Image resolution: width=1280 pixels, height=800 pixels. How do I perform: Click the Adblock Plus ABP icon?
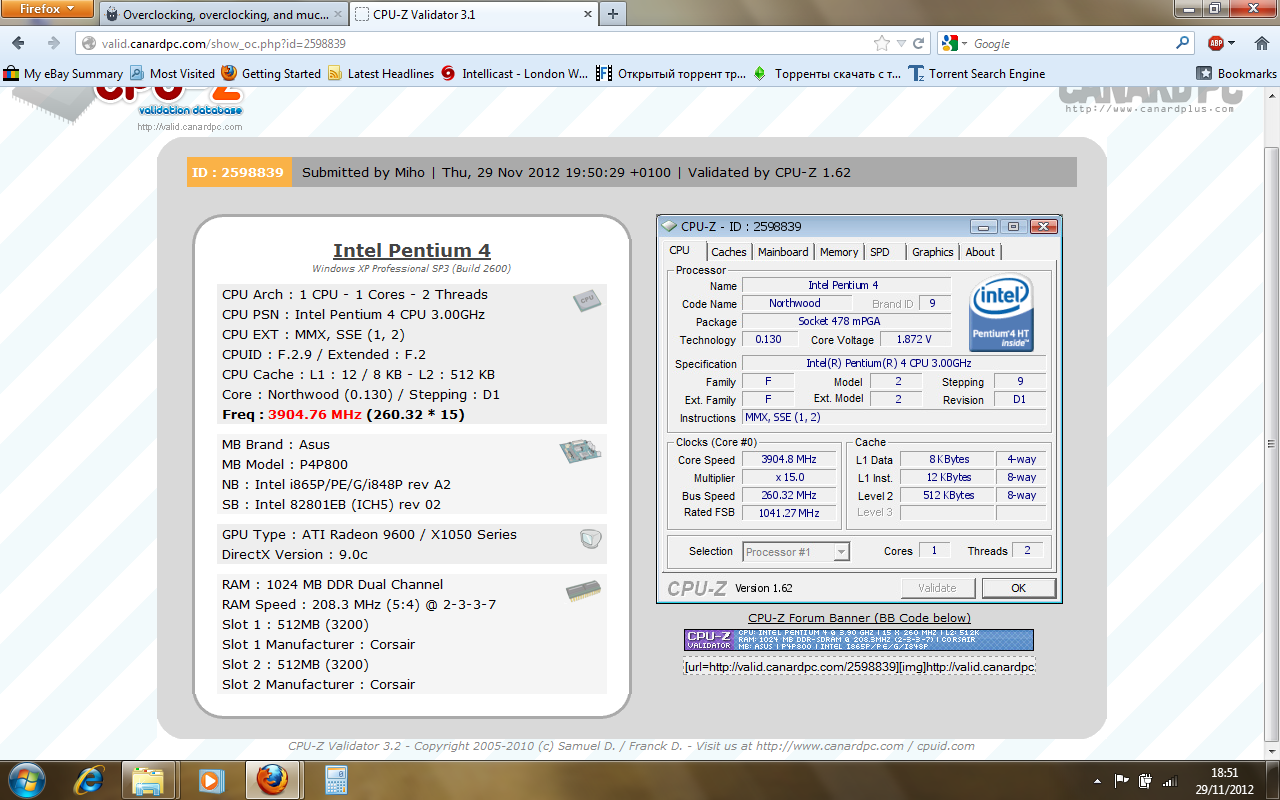click(x=1216, y=44)
